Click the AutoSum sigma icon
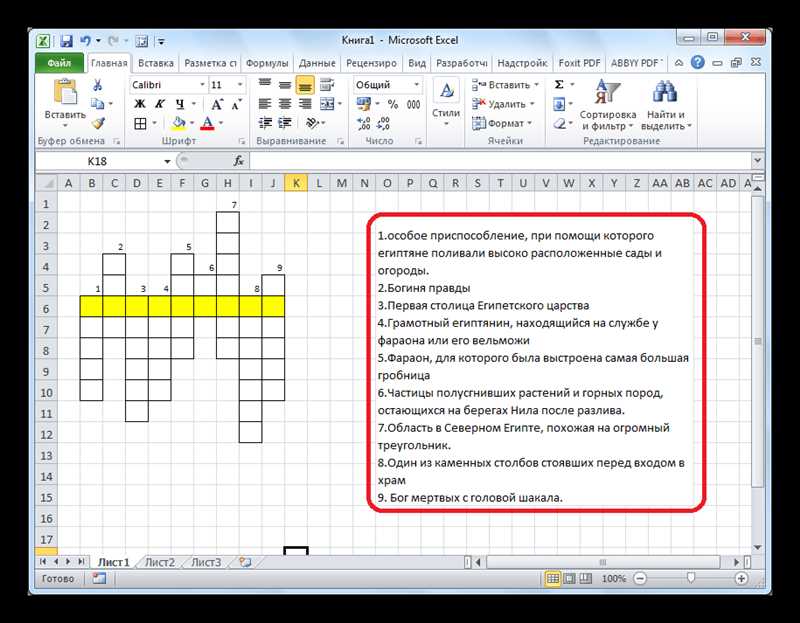This screenshot has width=800, height=623. tap(559, 85)
